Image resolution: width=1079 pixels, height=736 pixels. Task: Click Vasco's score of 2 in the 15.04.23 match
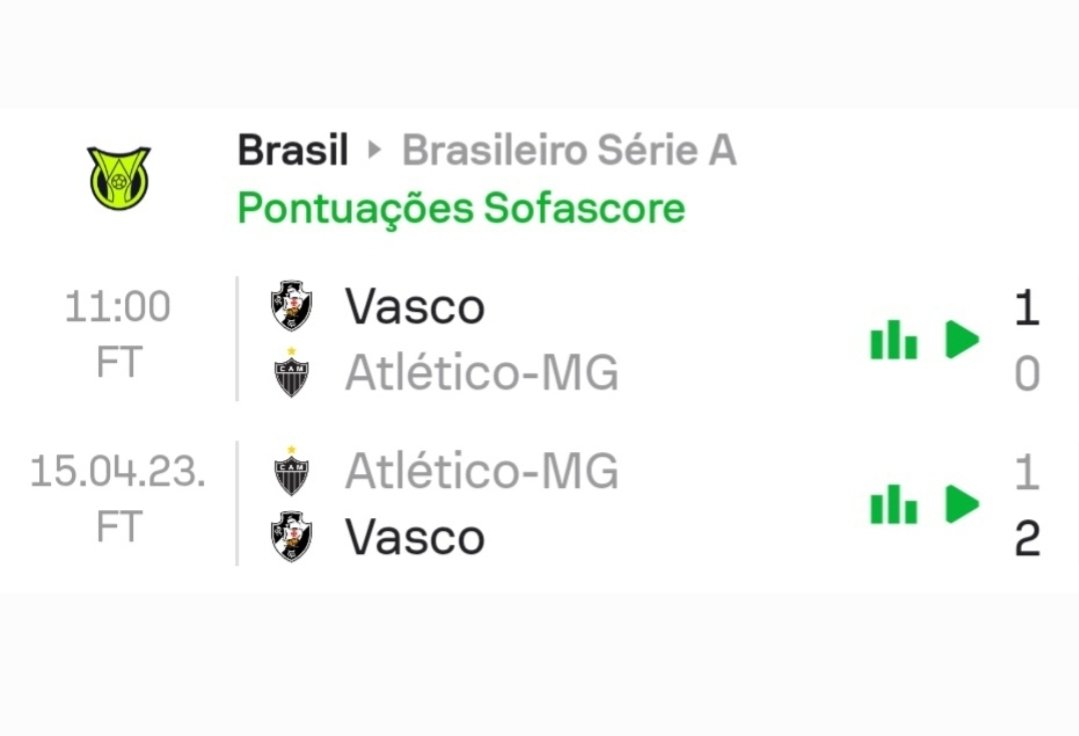pos(1027,539)
